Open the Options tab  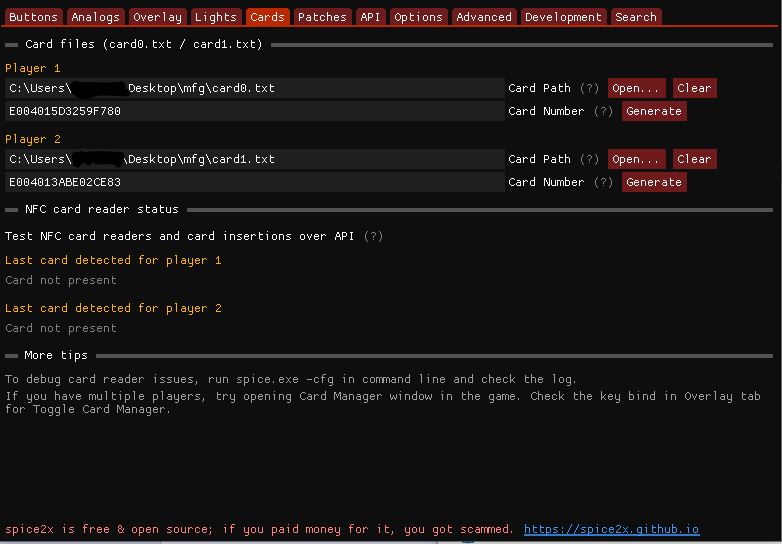pos(418,17)
